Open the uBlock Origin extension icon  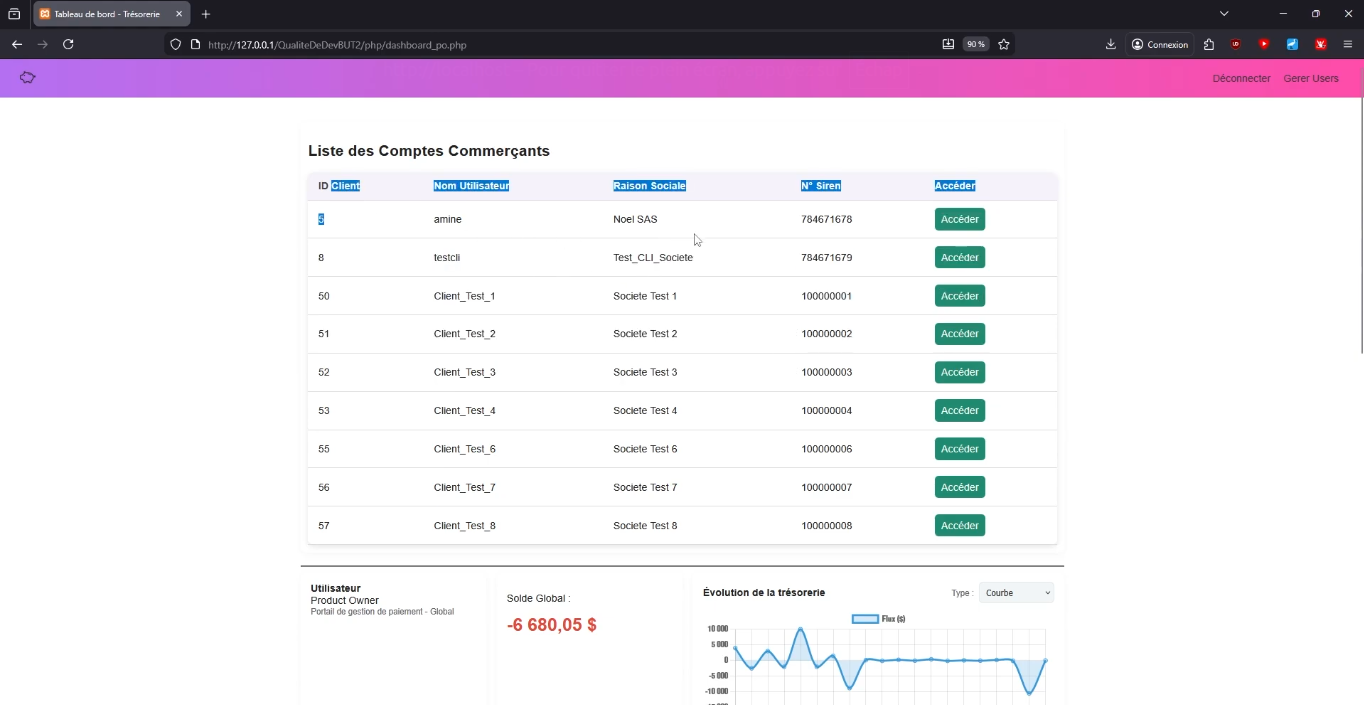[1236, 44]
